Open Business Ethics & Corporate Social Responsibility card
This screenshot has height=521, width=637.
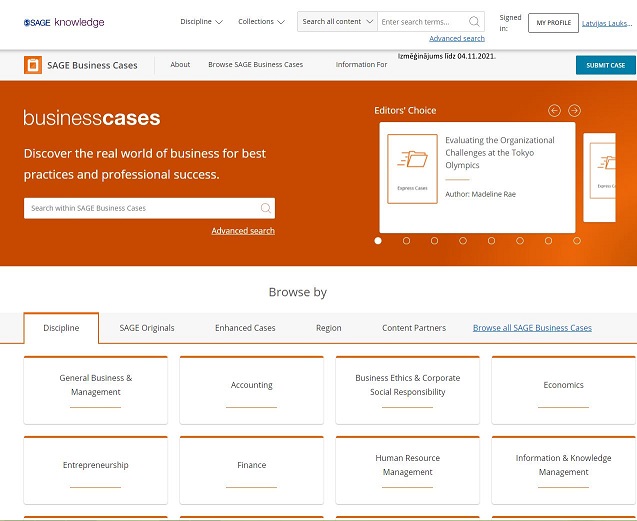[x=407, y=391]
